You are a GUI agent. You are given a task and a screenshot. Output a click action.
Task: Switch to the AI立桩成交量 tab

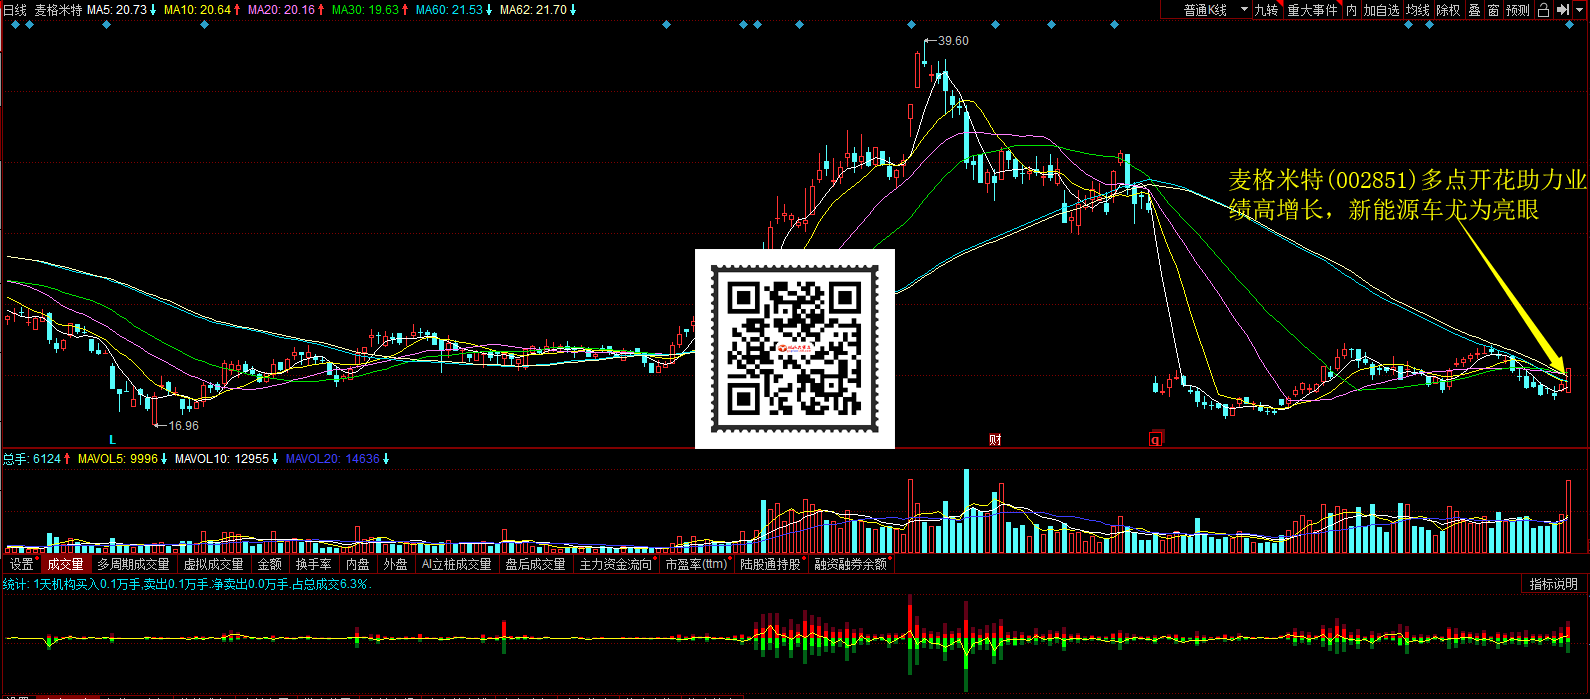click(457, 564)
